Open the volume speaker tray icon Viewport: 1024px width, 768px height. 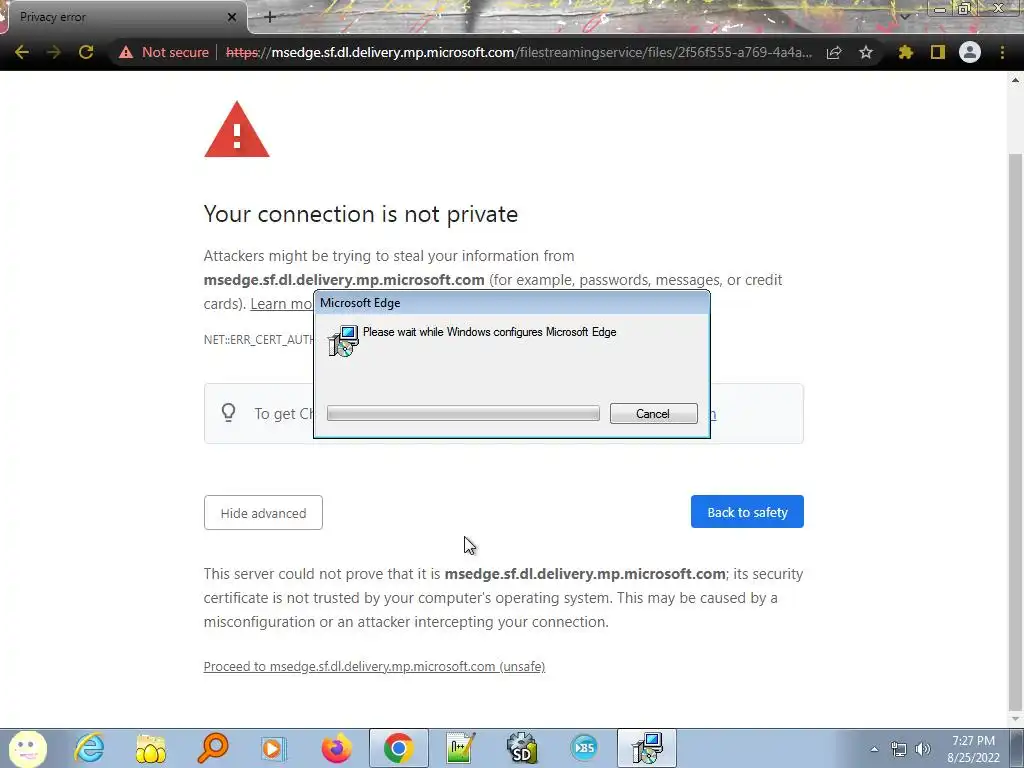click(x=923, y=749)
